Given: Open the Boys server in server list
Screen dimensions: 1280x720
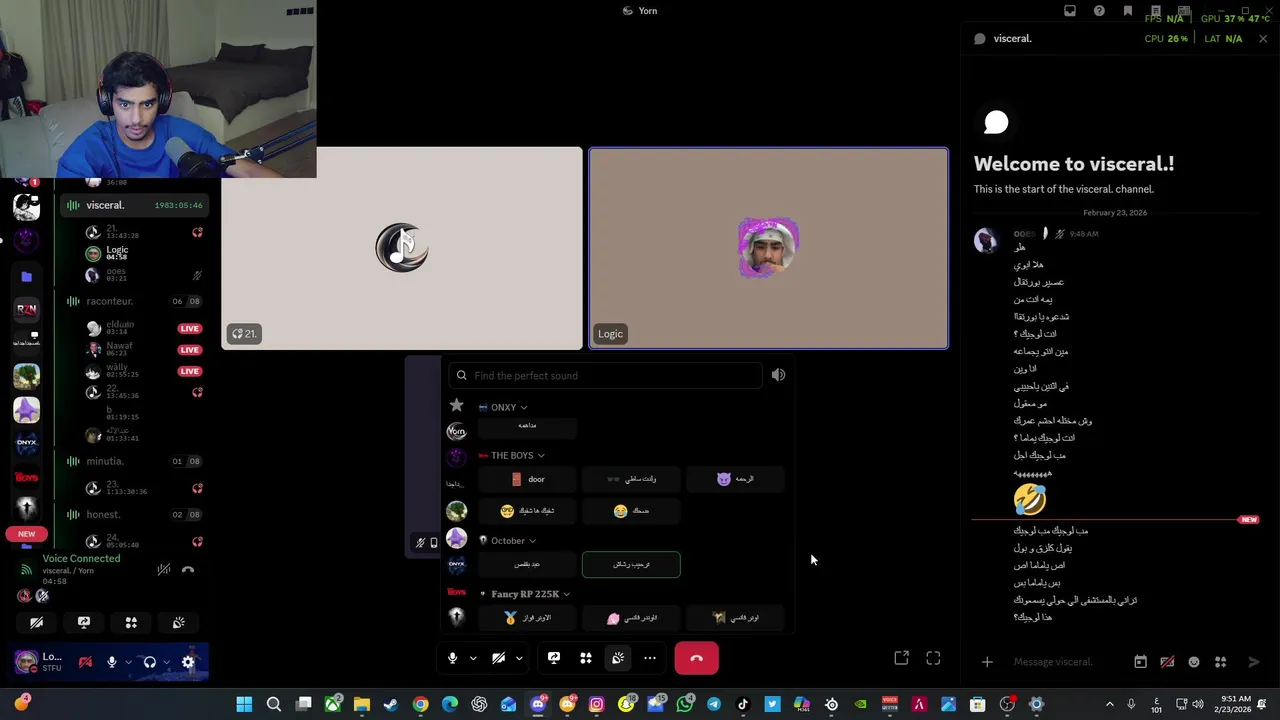Looking at the screenshot, I should pos(26,477).
